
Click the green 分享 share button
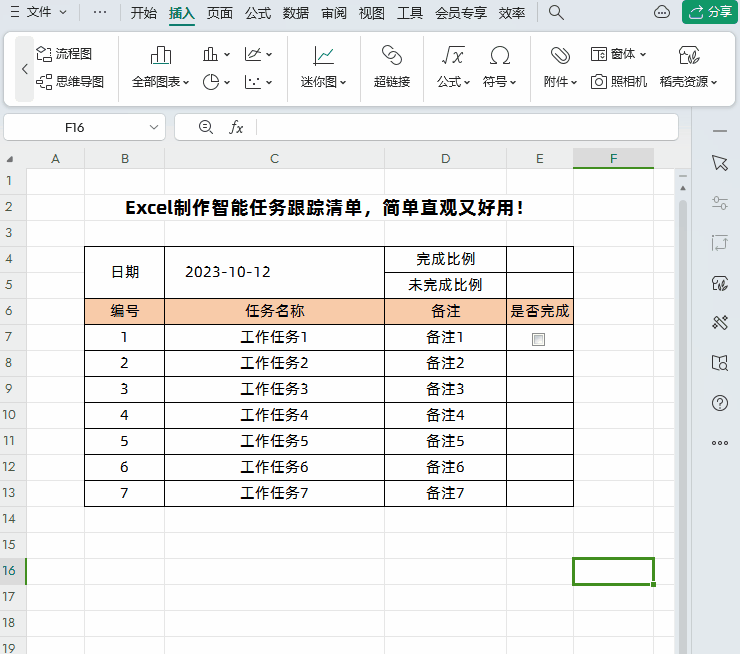710,12
